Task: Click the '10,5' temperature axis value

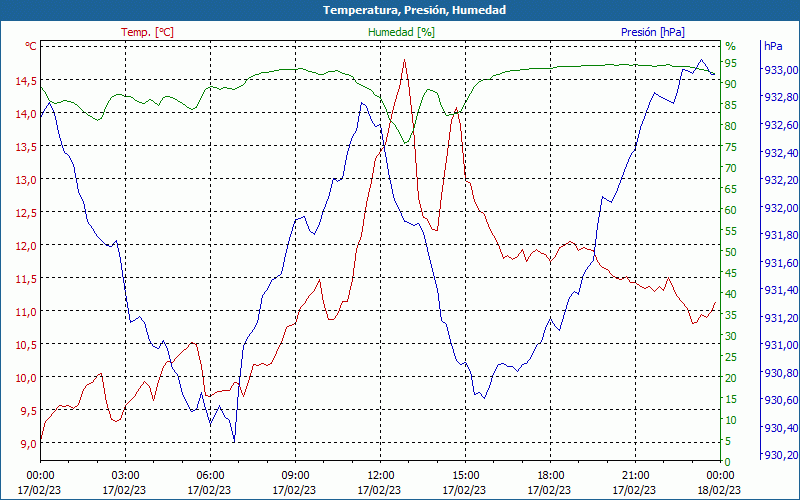Action: [26, 345]
